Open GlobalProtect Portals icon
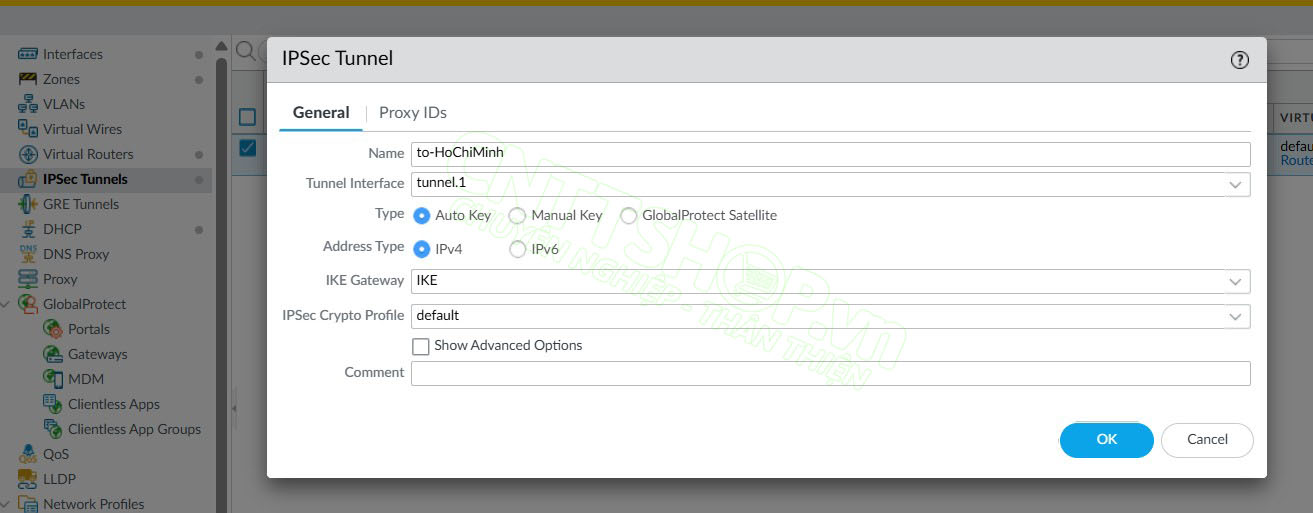The width and height of the screenshot is (1313, 513). (52, 329)
